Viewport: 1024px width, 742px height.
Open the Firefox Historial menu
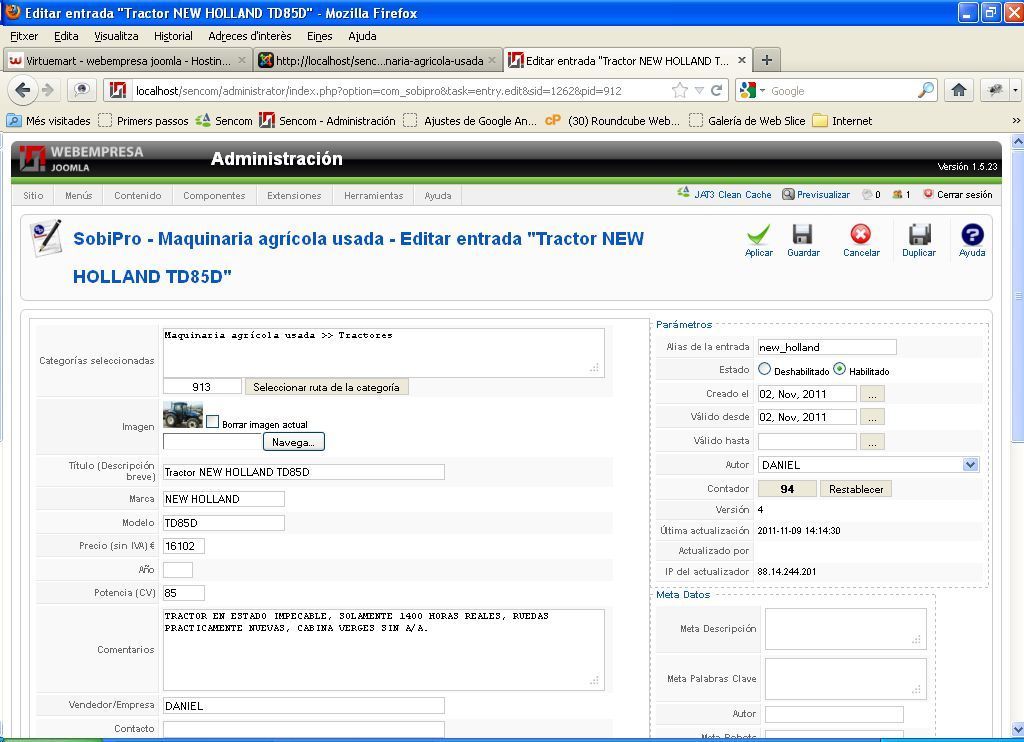click(173, 36)
